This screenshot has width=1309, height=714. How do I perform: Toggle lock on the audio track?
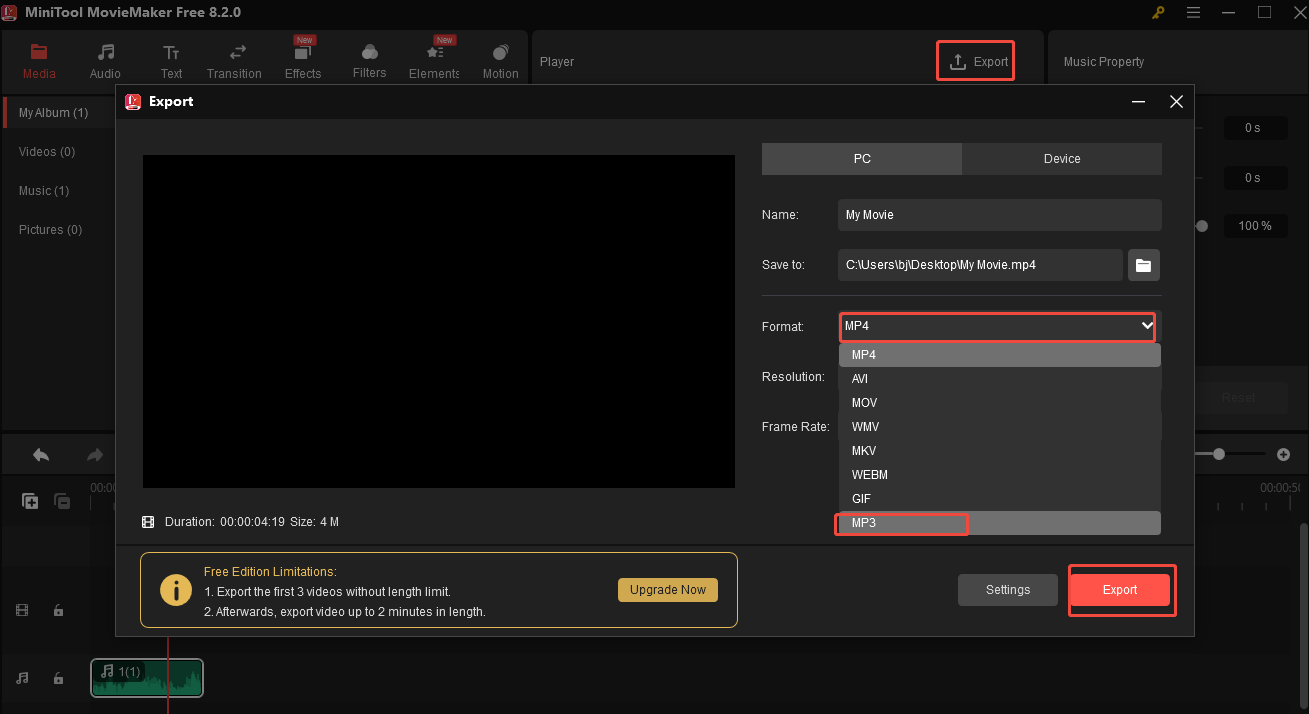(x=58, y=679)
